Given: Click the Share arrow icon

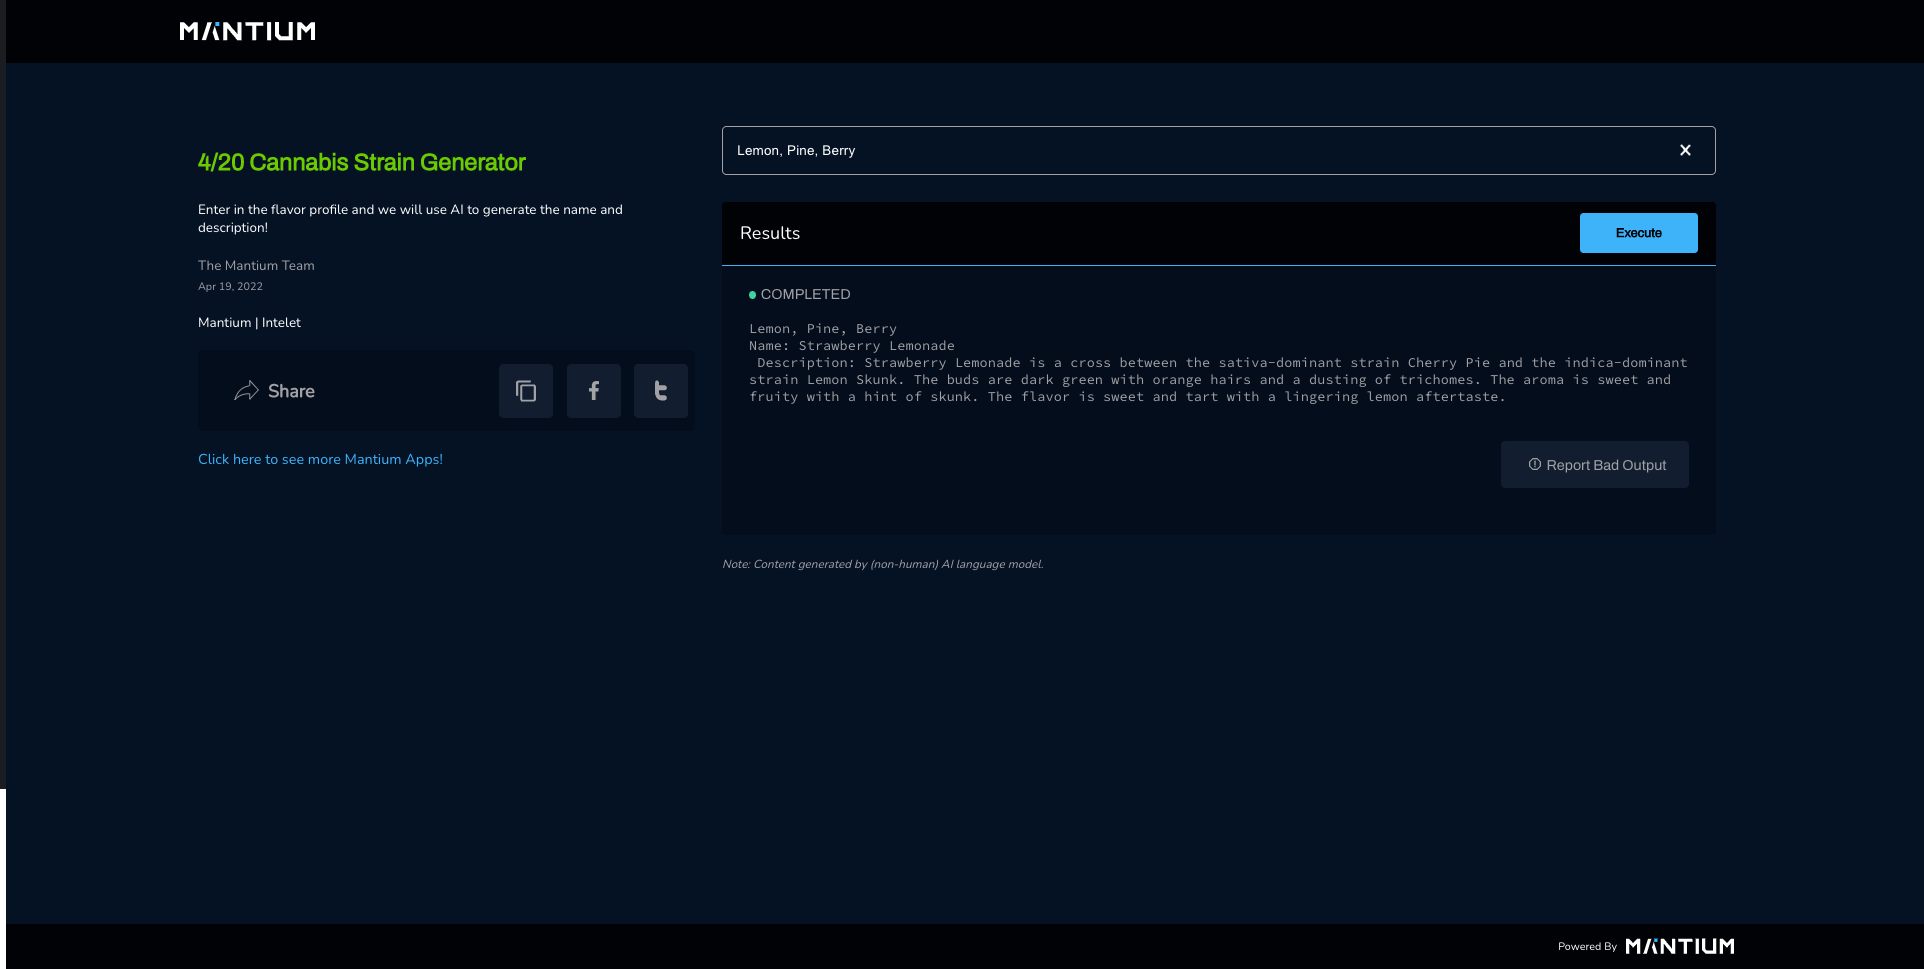Looking at the screenshot, I should tap(246, 391).
